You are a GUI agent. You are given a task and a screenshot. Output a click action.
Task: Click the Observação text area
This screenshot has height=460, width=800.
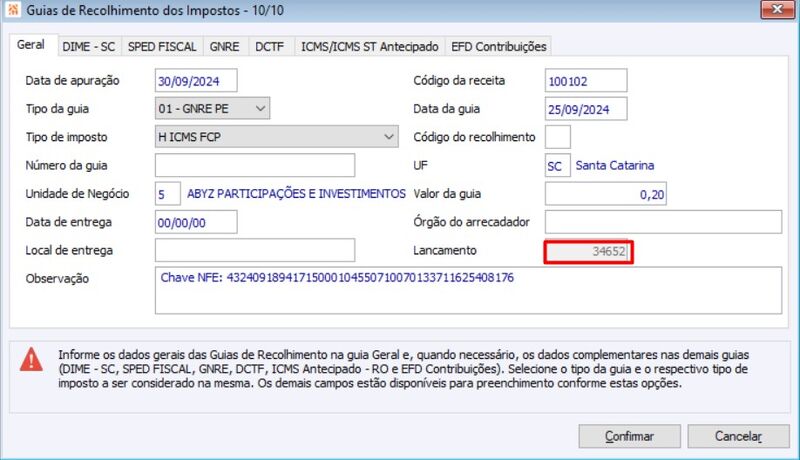[468, 290]
